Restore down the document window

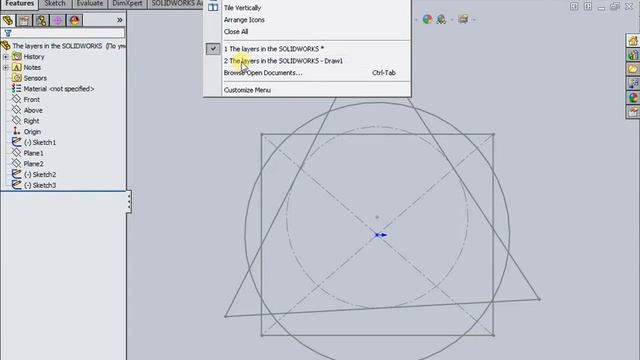tap(615, 6)
